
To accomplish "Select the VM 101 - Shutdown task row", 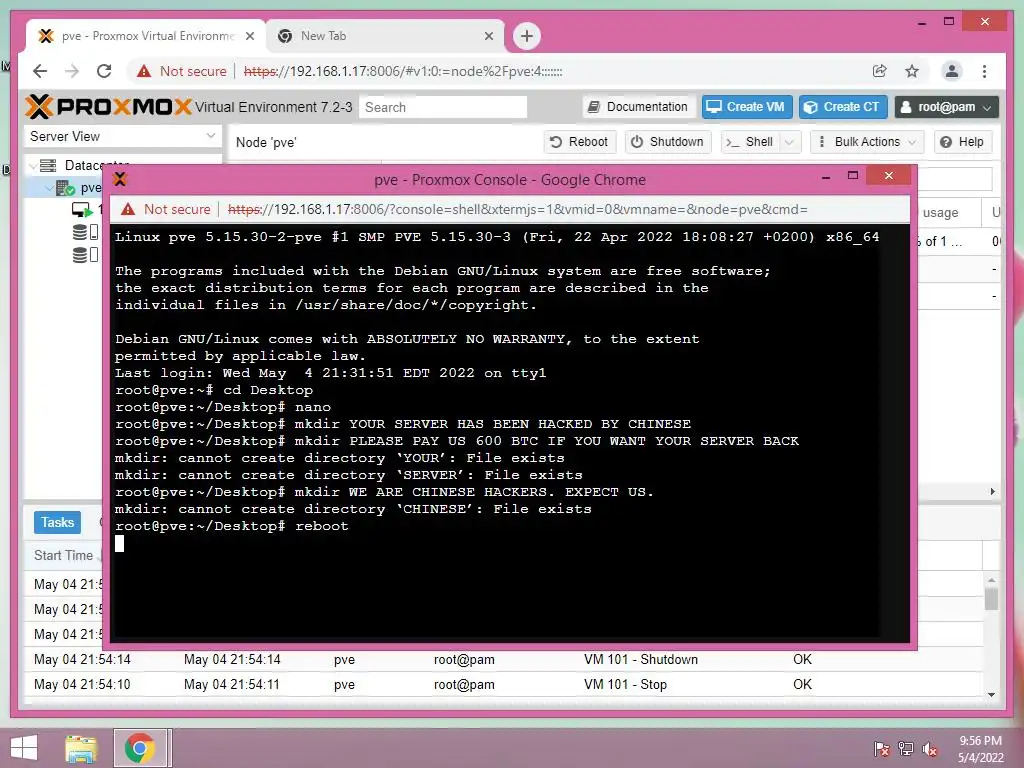I will (504, 659).
